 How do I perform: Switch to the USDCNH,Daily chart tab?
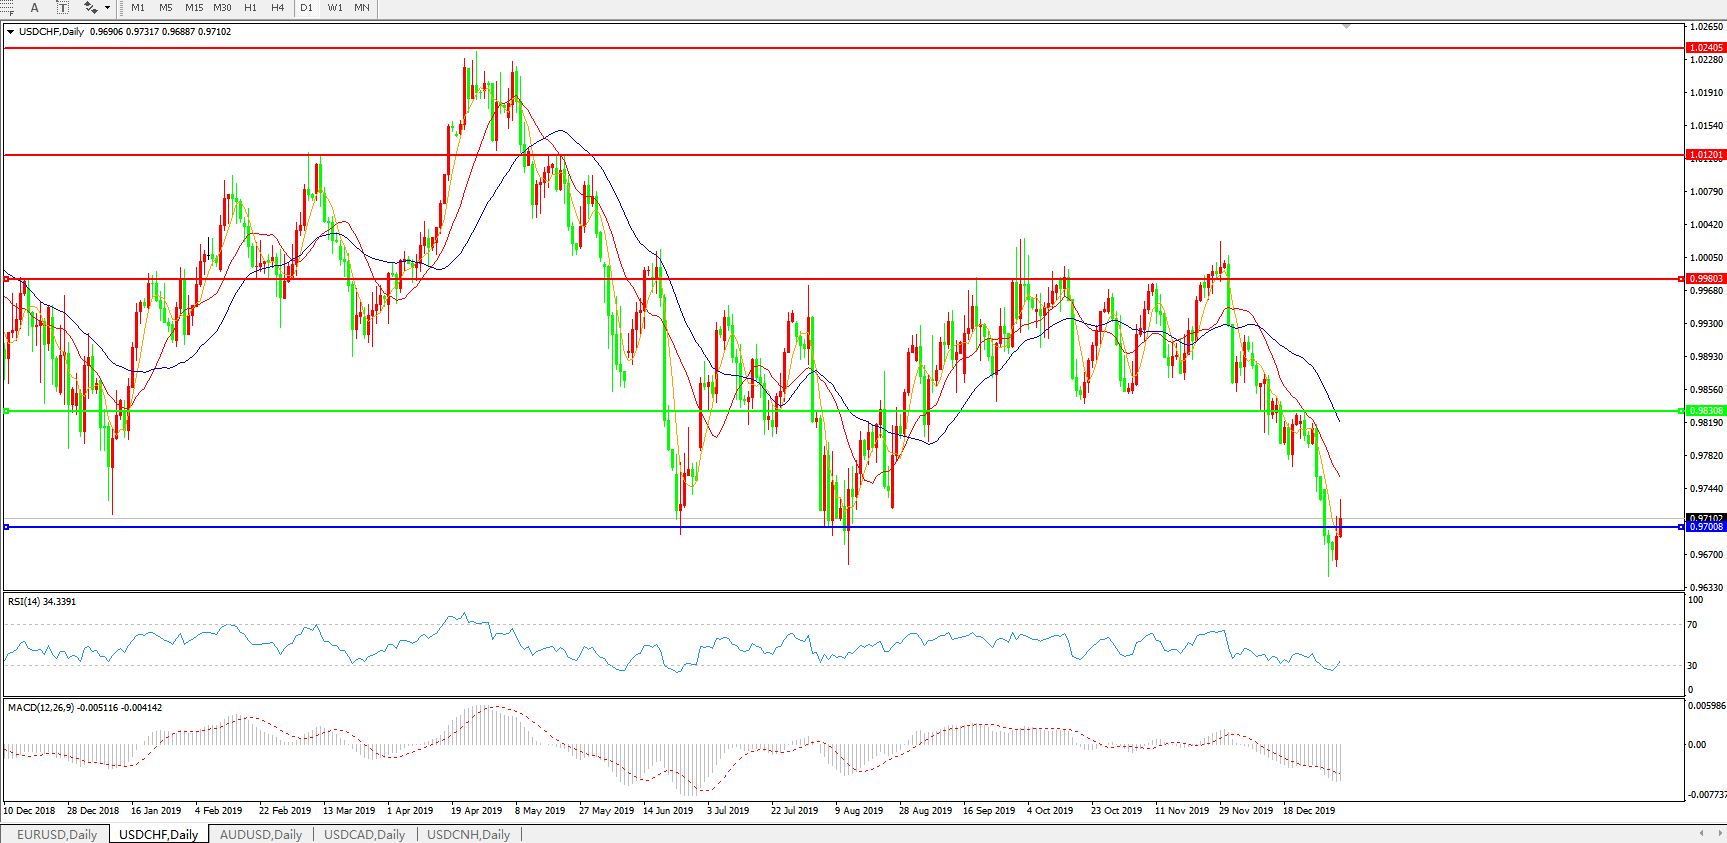(468, 834)
